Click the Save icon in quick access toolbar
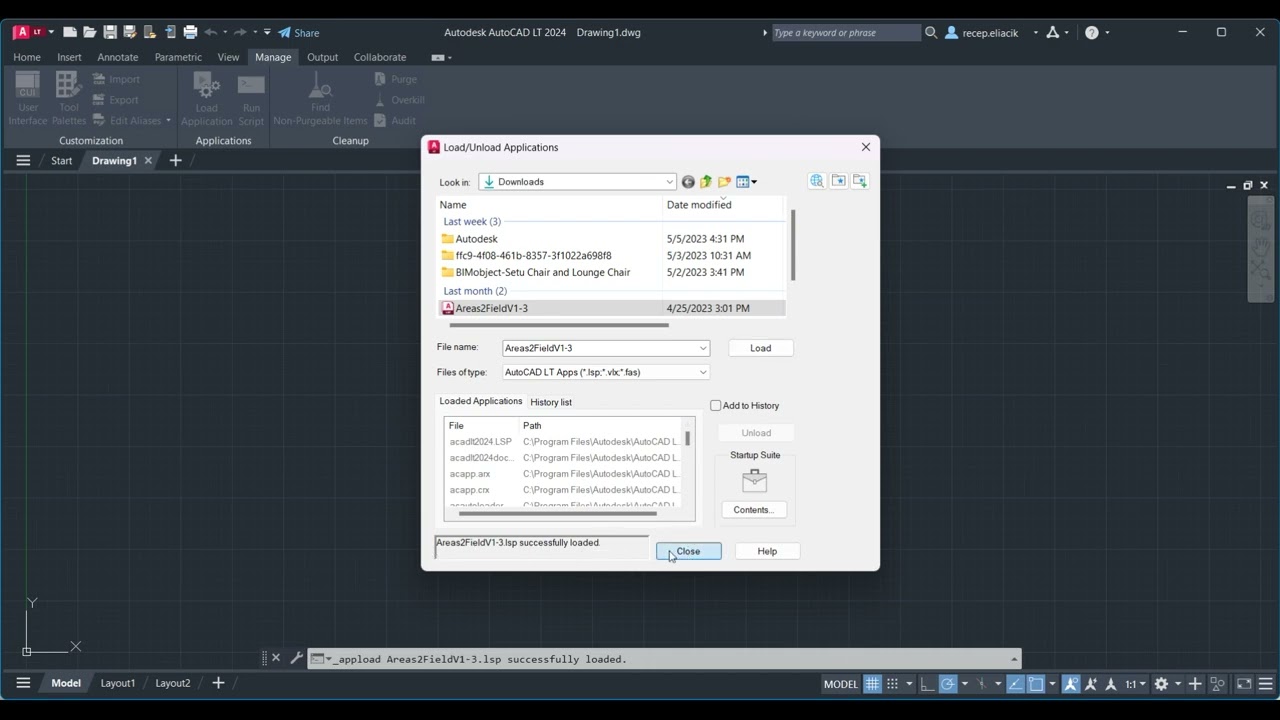This screenshot has height=720, width=1280. pyautogui.click(x=110, y=32)
